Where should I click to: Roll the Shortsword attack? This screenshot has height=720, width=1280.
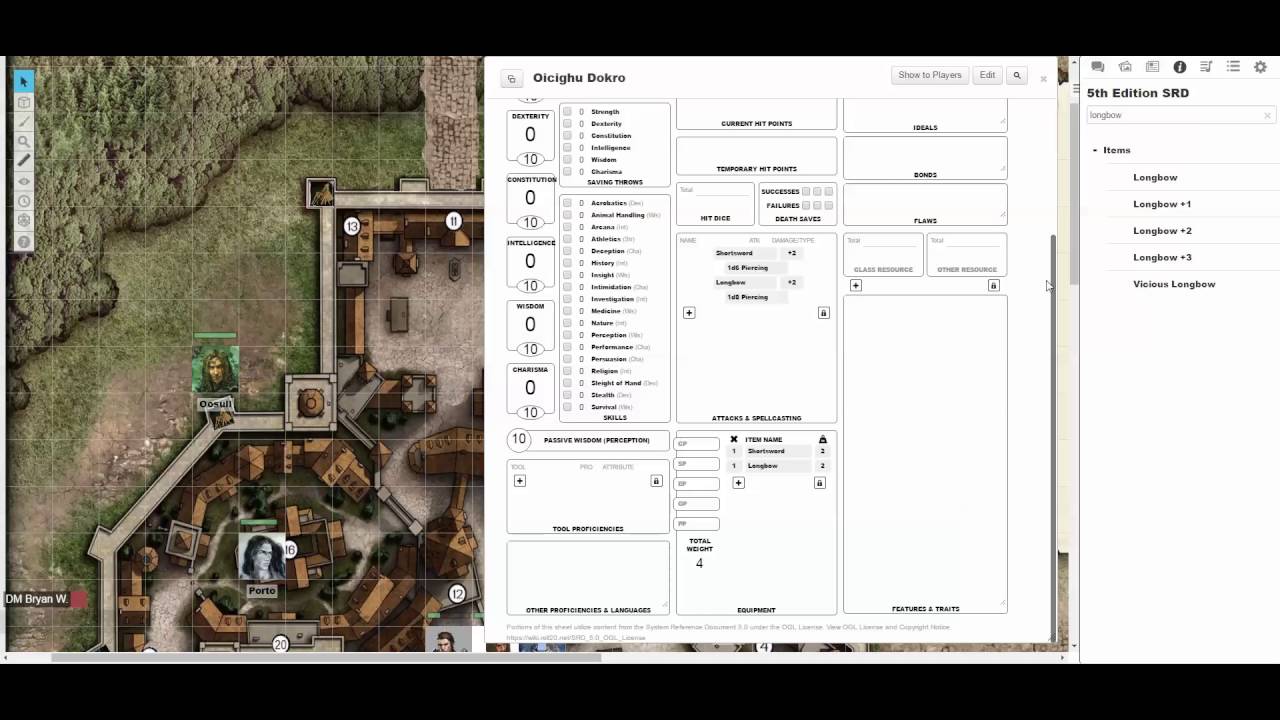coord(734,253)
